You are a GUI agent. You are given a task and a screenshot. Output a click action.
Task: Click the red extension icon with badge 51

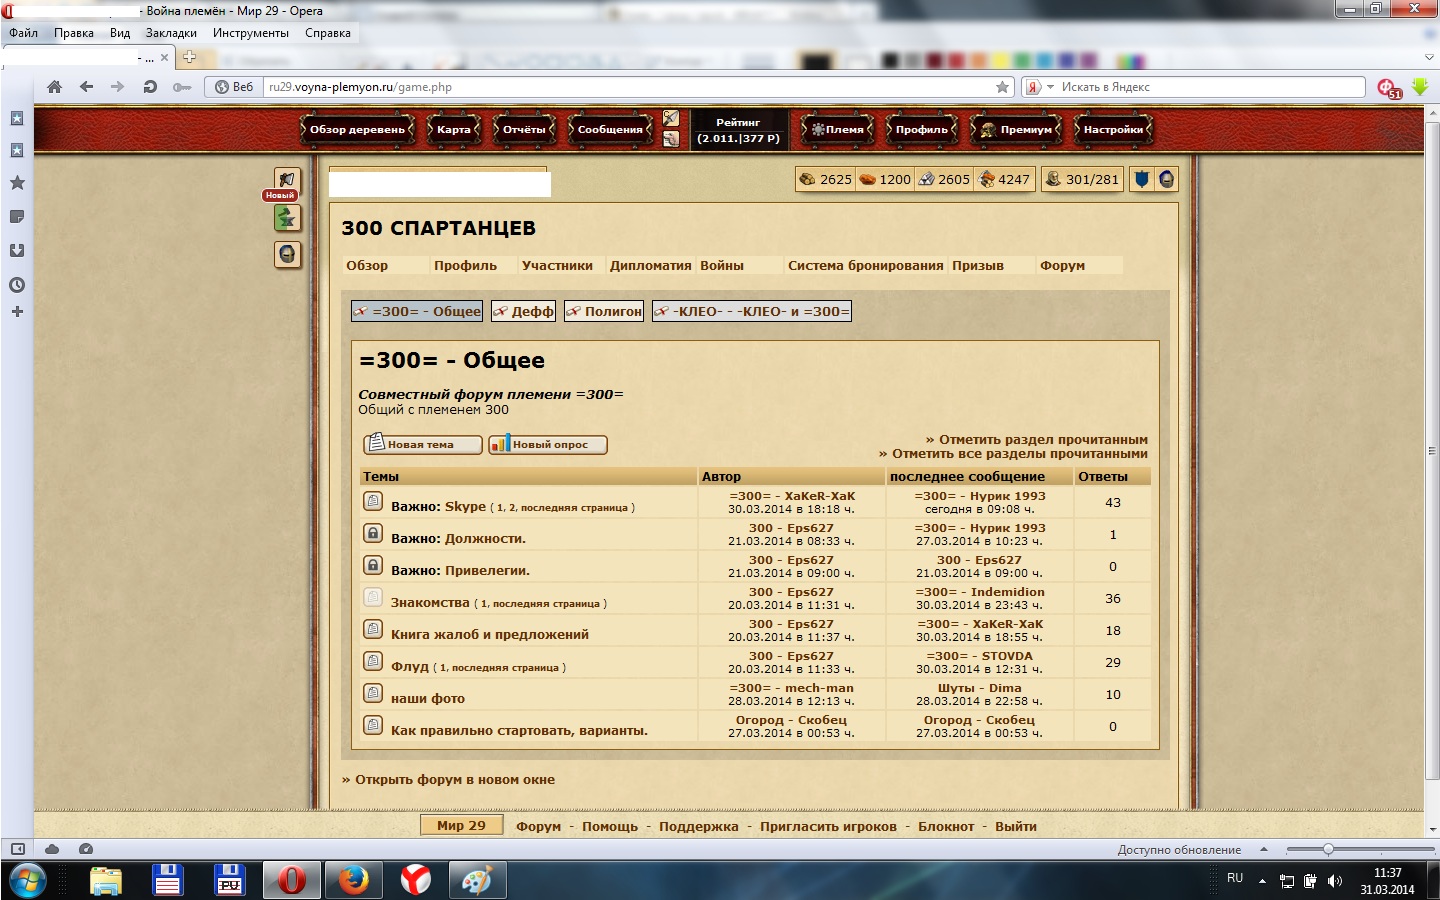click(x=1389, y=88)
